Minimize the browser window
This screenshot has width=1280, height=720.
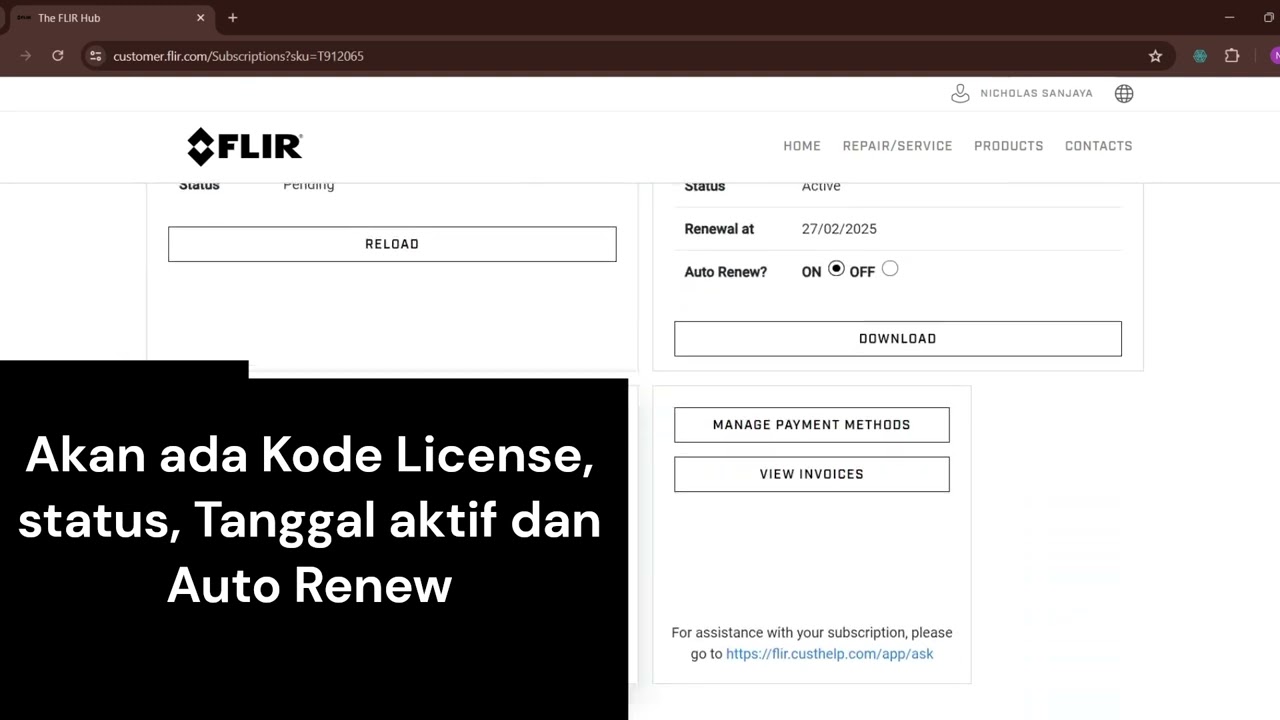coord(1229,18)
